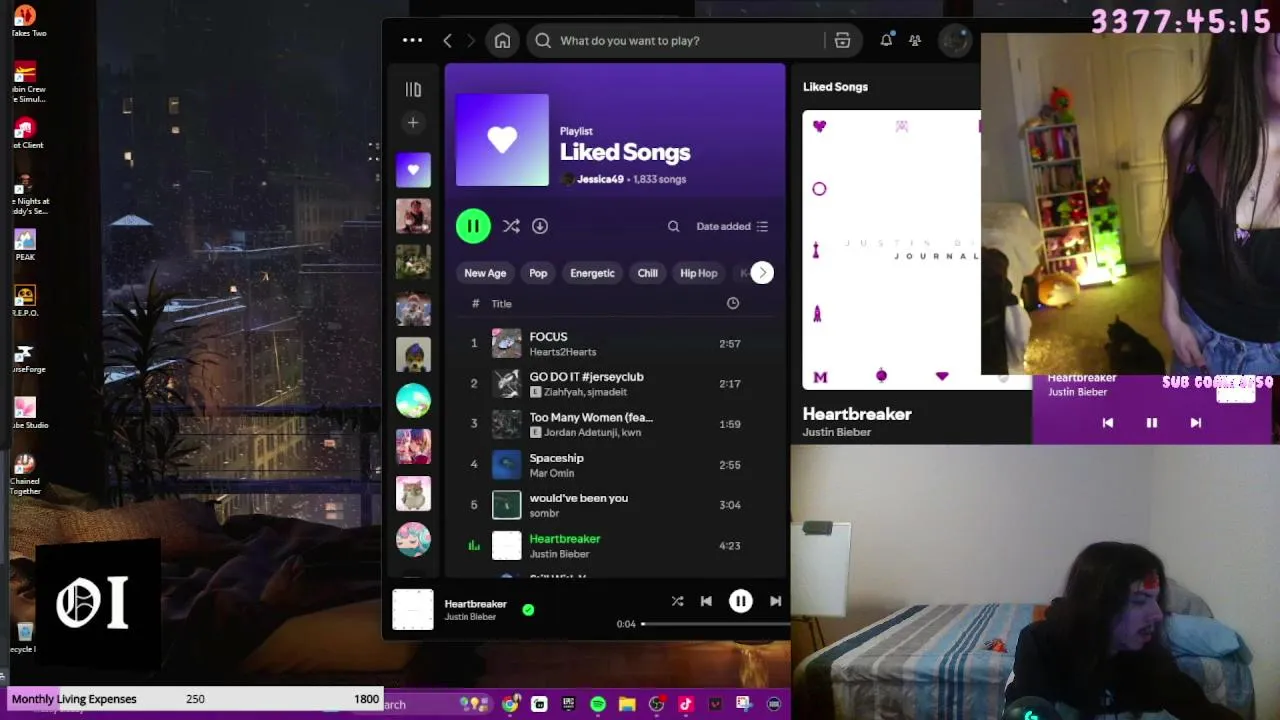Viewport: 1280px width, 720px height.
Task: Select the track Too Many Women
Action: (615, 424)
